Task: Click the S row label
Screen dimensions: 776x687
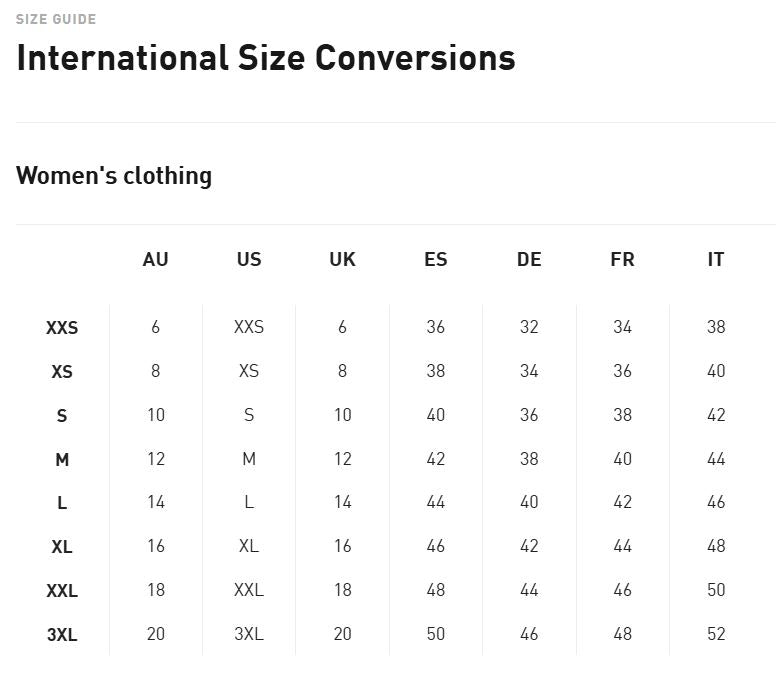Action: (62, 416)
